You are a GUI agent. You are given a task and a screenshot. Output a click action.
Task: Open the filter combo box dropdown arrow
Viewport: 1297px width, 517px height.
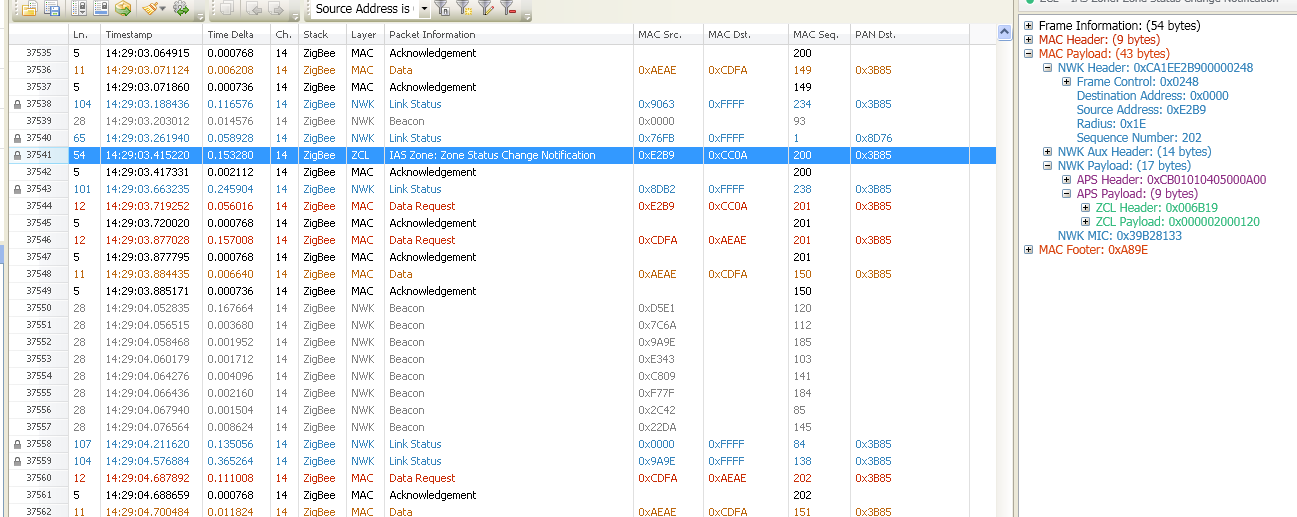(x=424, y=9)
